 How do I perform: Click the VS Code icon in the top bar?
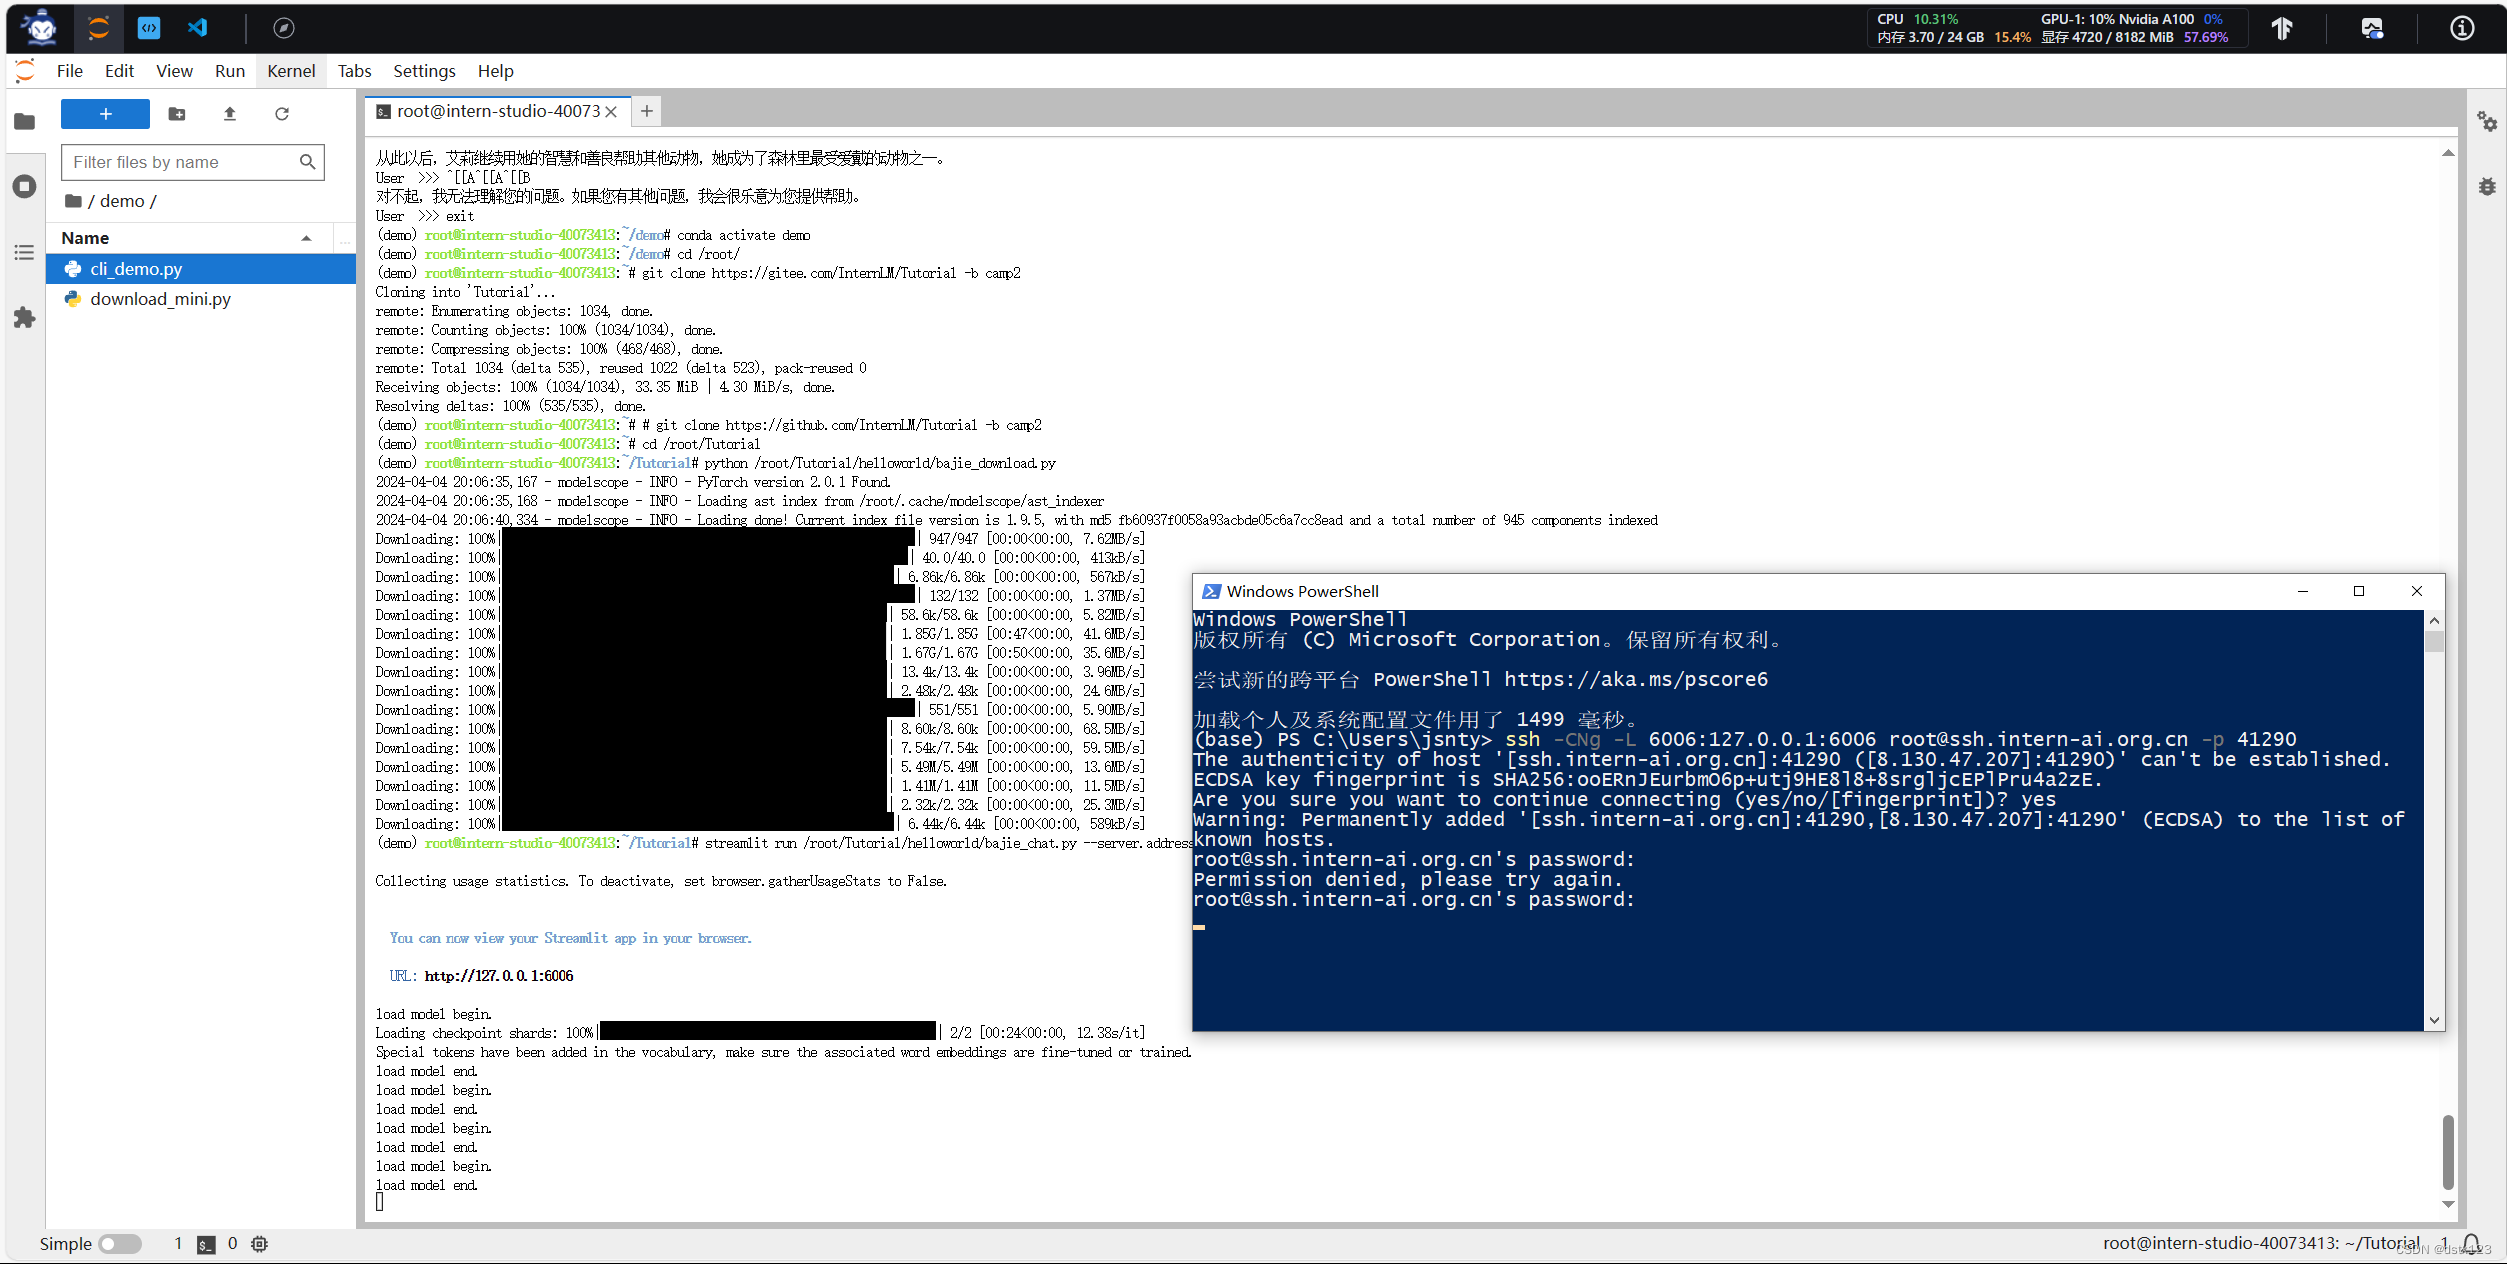198,28
